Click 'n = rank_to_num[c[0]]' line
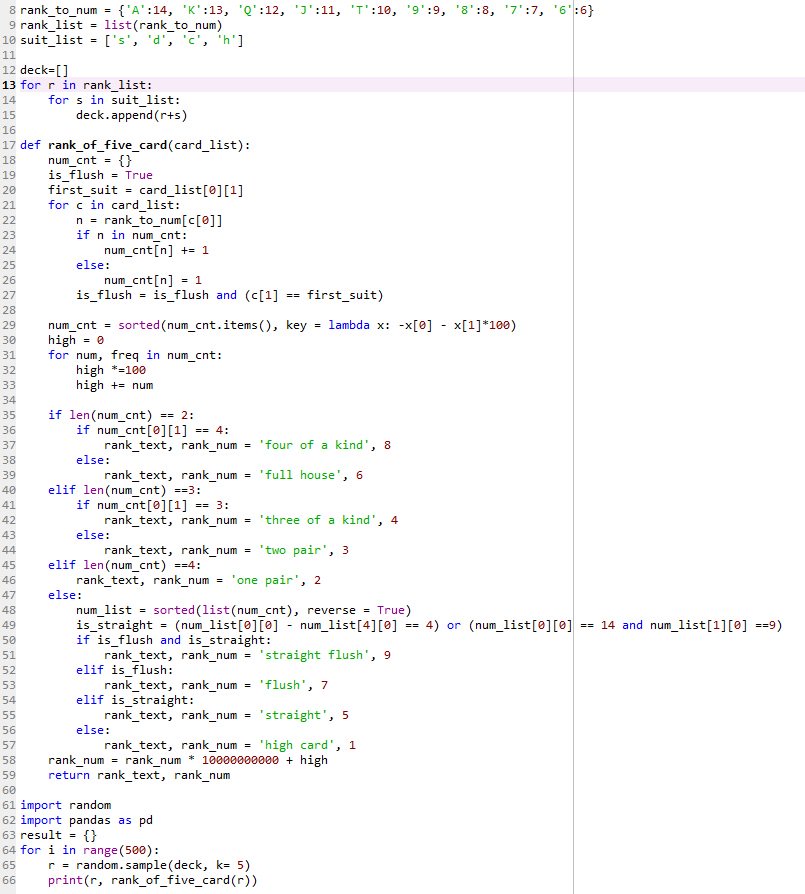 [149, 220]
